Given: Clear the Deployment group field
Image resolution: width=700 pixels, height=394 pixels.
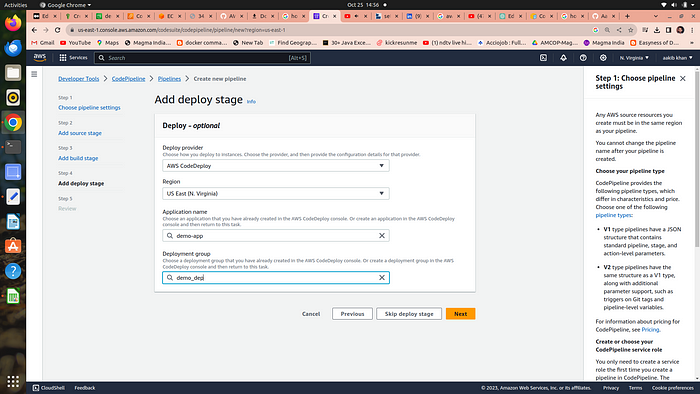Looking at the screenshot, I should pos(382,278).
